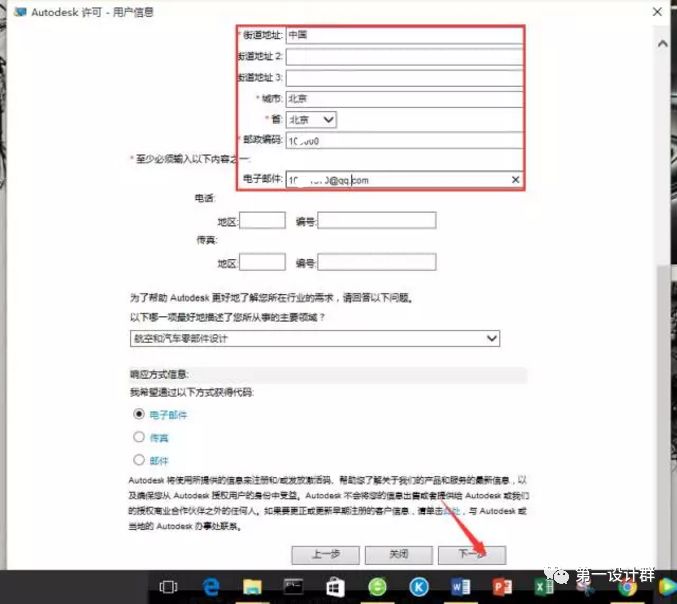Click the 响应方式信息 section heading
The width and height of the screenshot is (677, 604).
(159, 374)
